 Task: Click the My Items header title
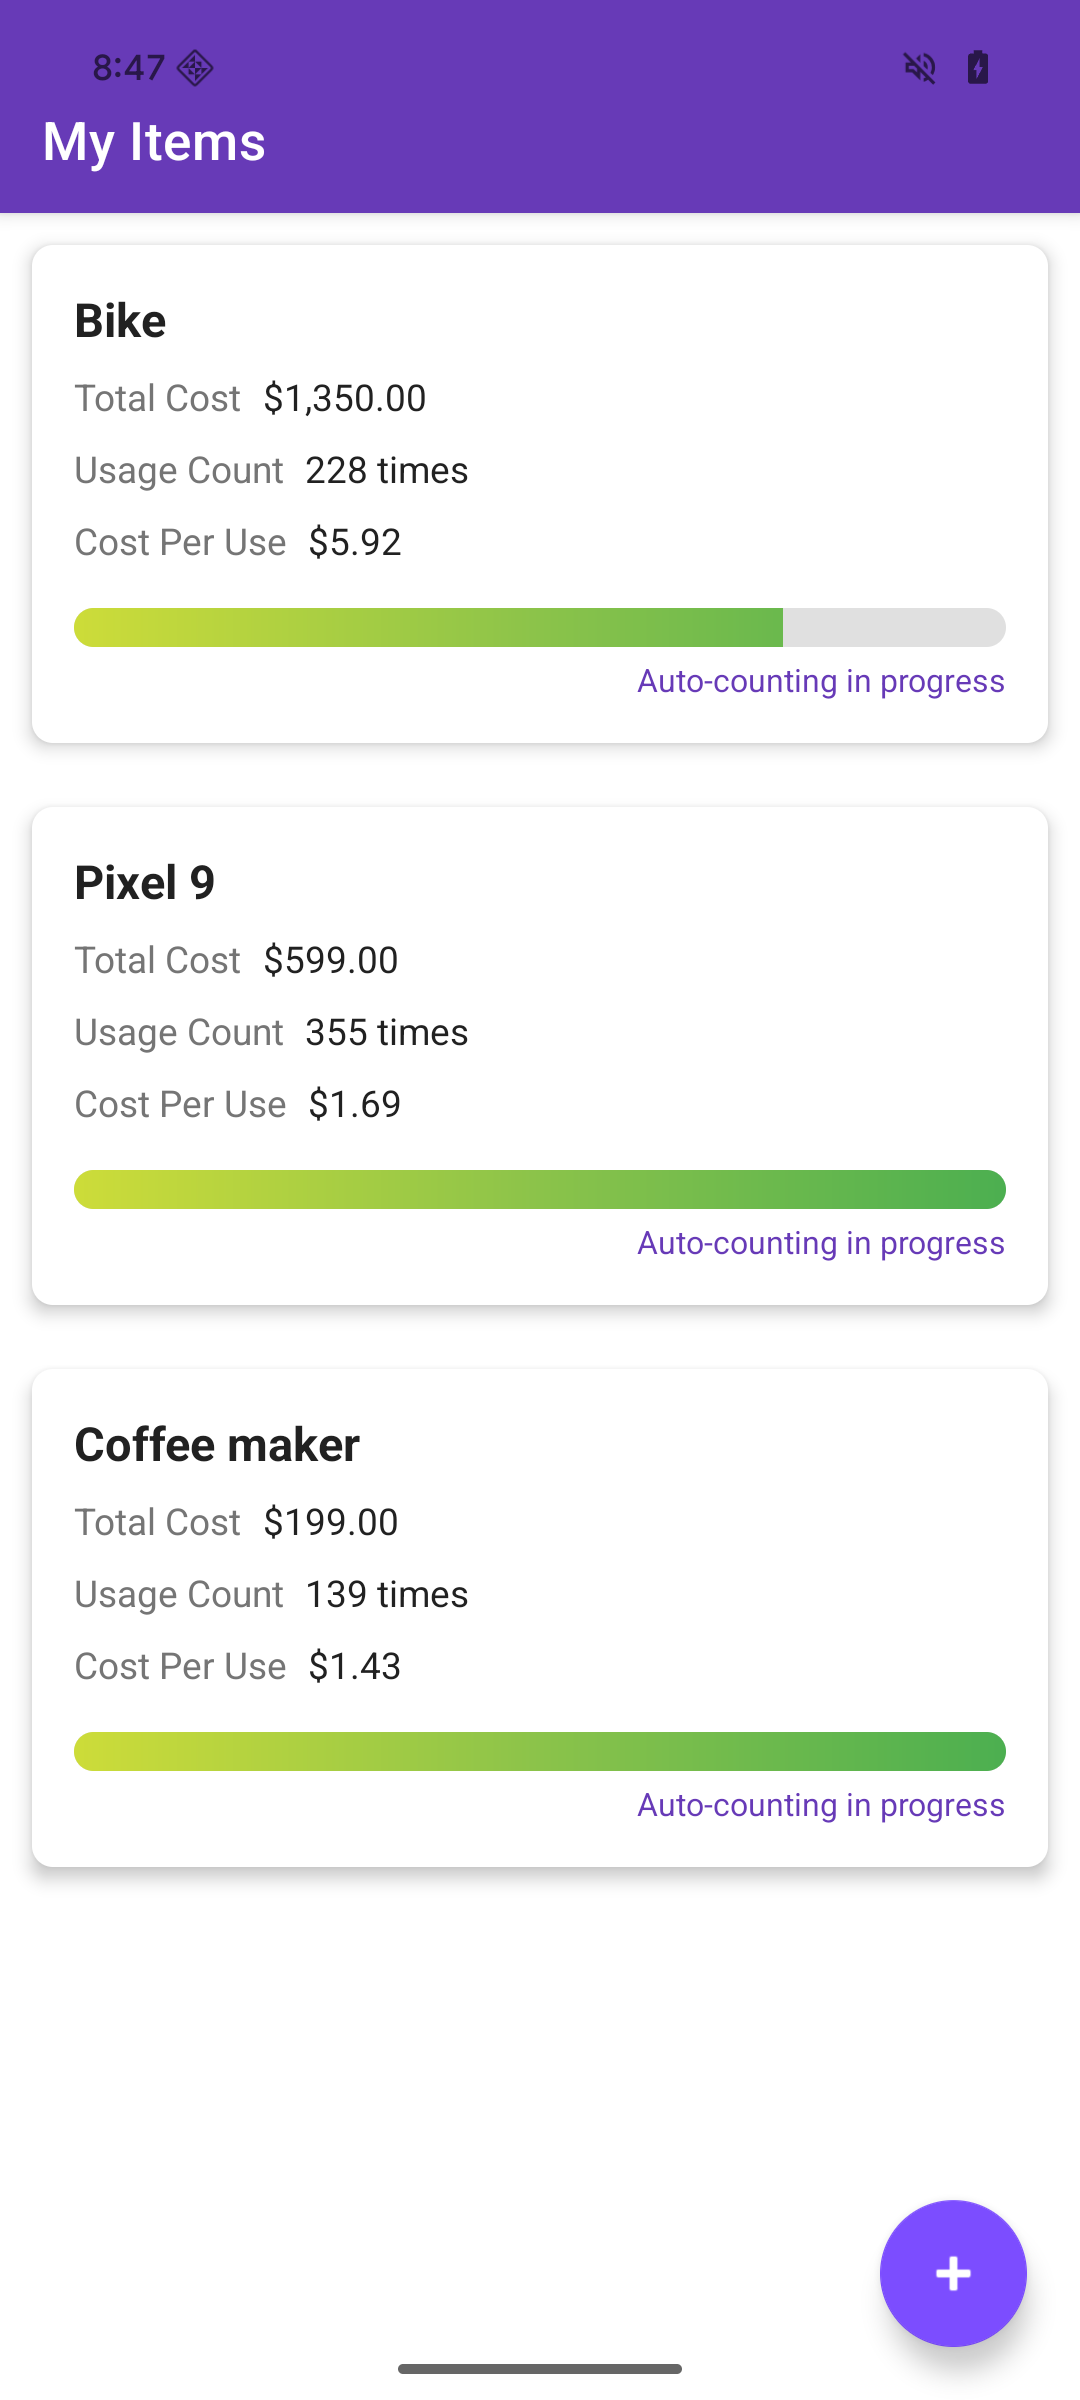pyautogui.click(x=154, y=141)
